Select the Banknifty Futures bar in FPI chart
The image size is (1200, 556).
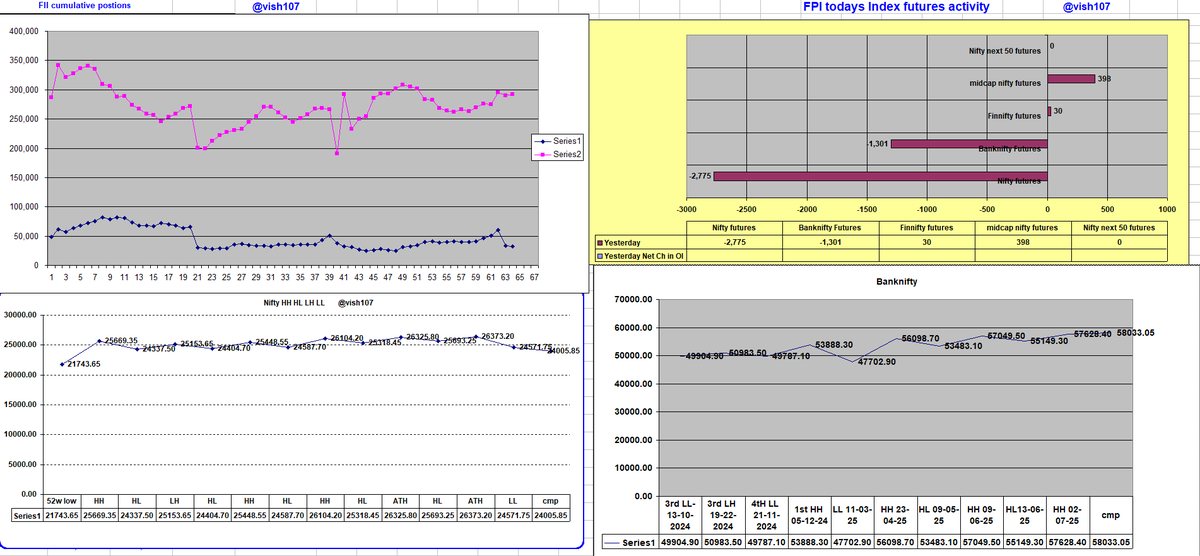click(969, 144)
